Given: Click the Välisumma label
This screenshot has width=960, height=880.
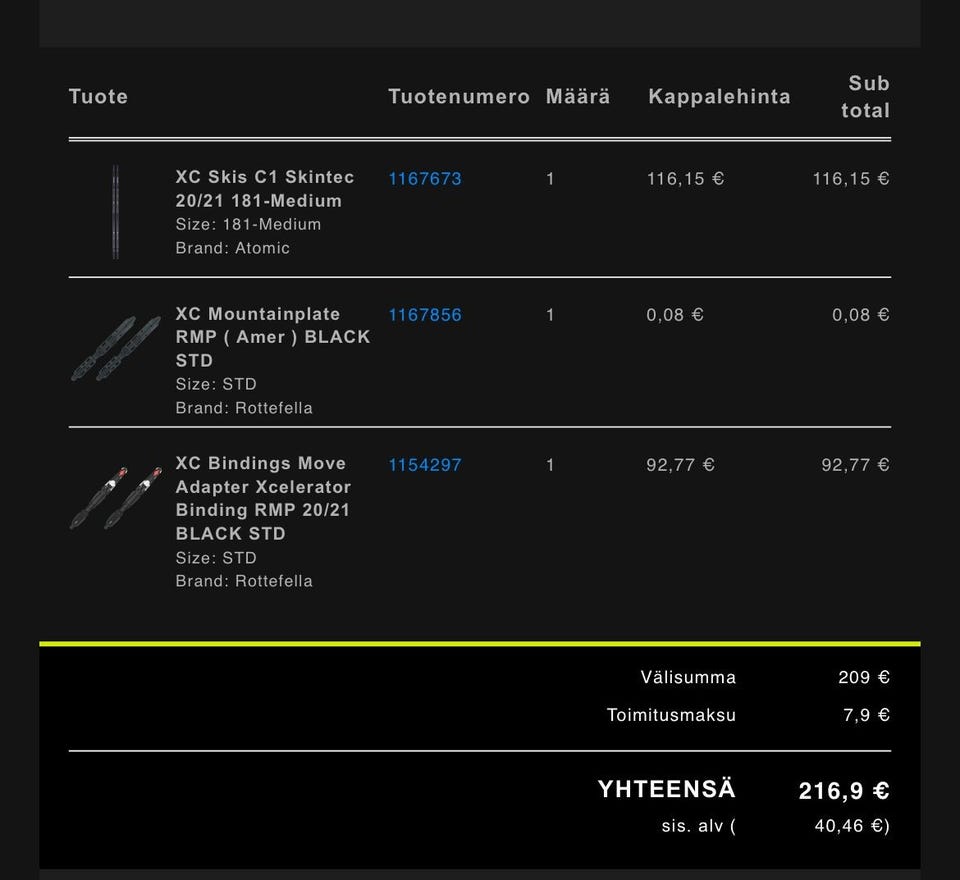Looking at the screenshot, I should click(688, 678).
